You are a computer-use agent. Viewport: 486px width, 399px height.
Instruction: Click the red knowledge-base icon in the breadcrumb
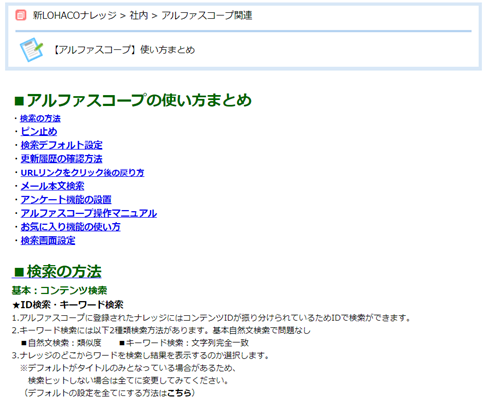click(21, 15)
